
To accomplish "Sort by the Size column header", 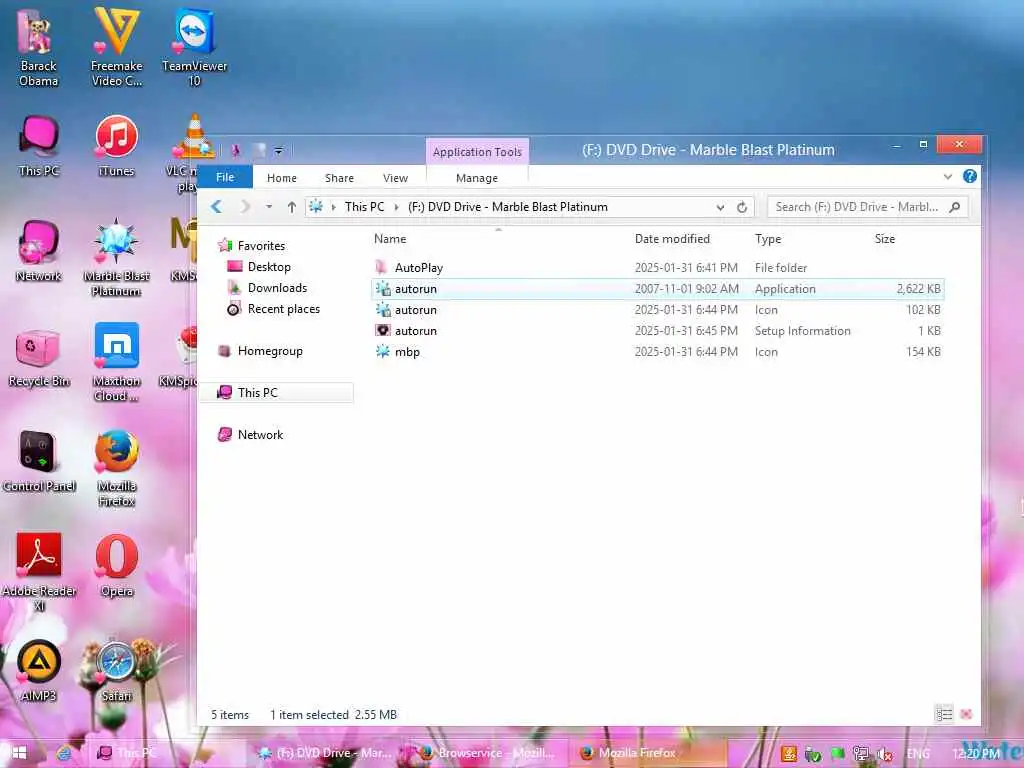I will (x=885, y=239).
